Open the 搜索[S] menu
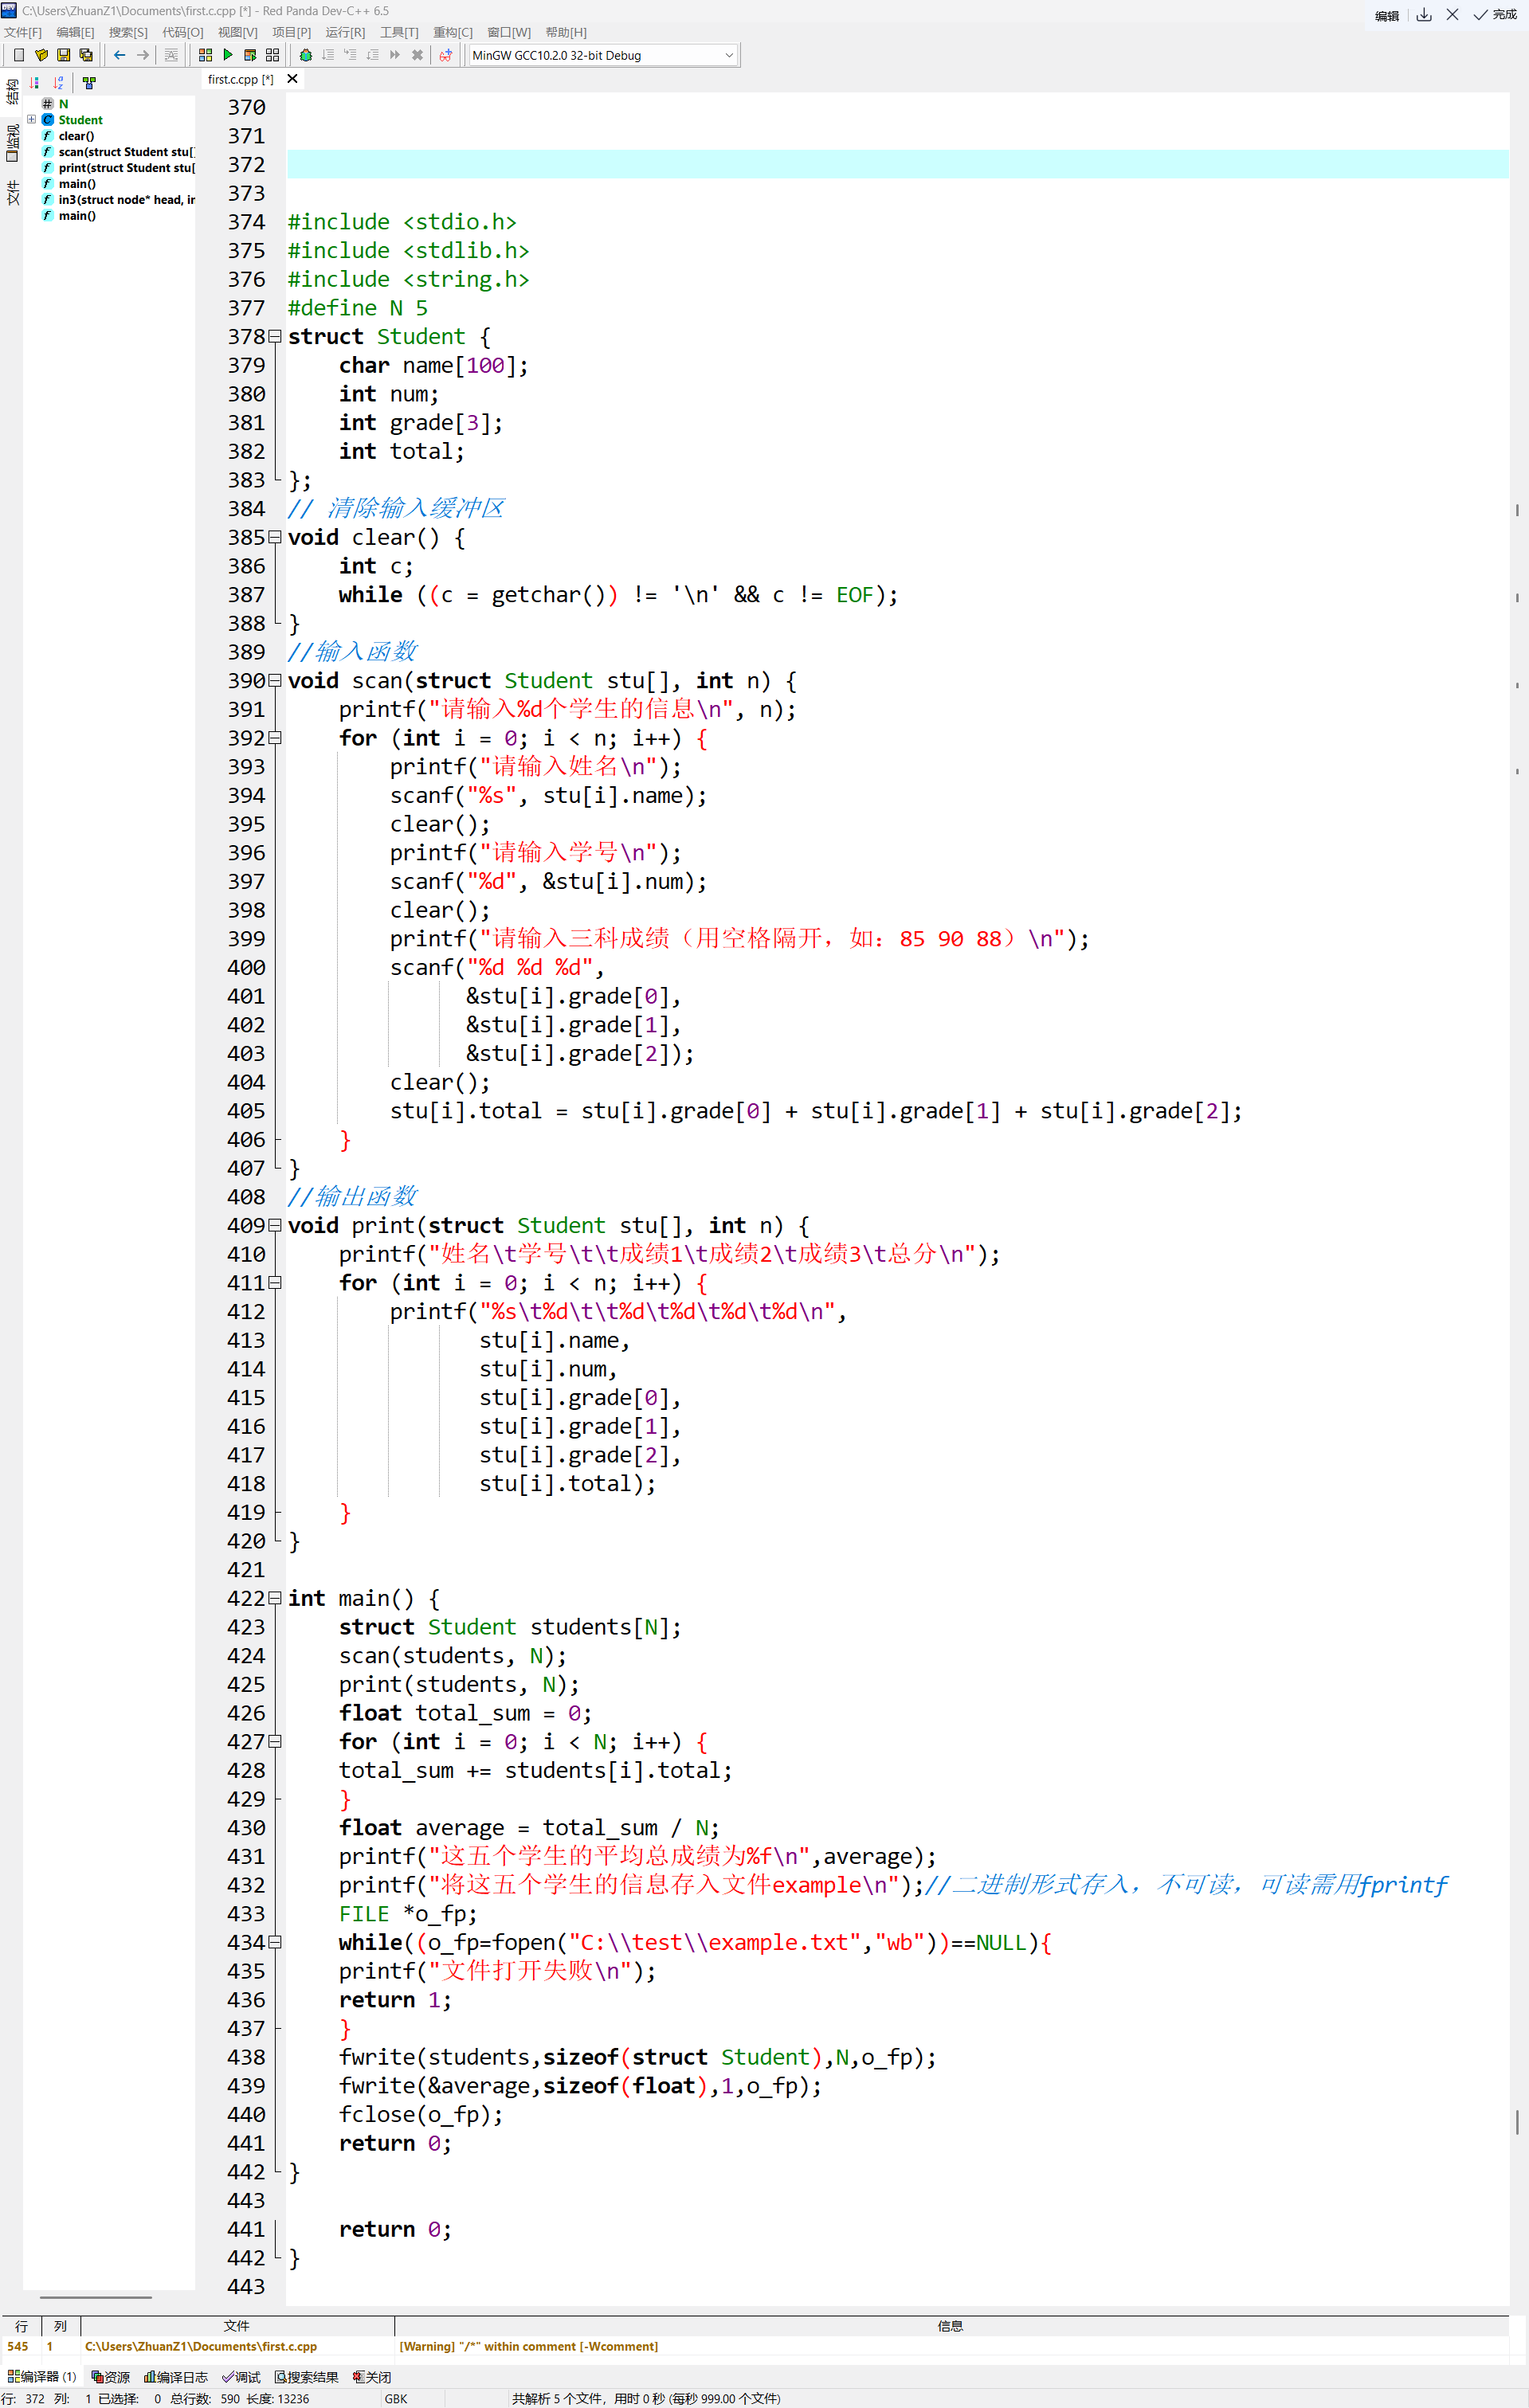Viewport: 1529px width, 2408px height. coord(128,33)
